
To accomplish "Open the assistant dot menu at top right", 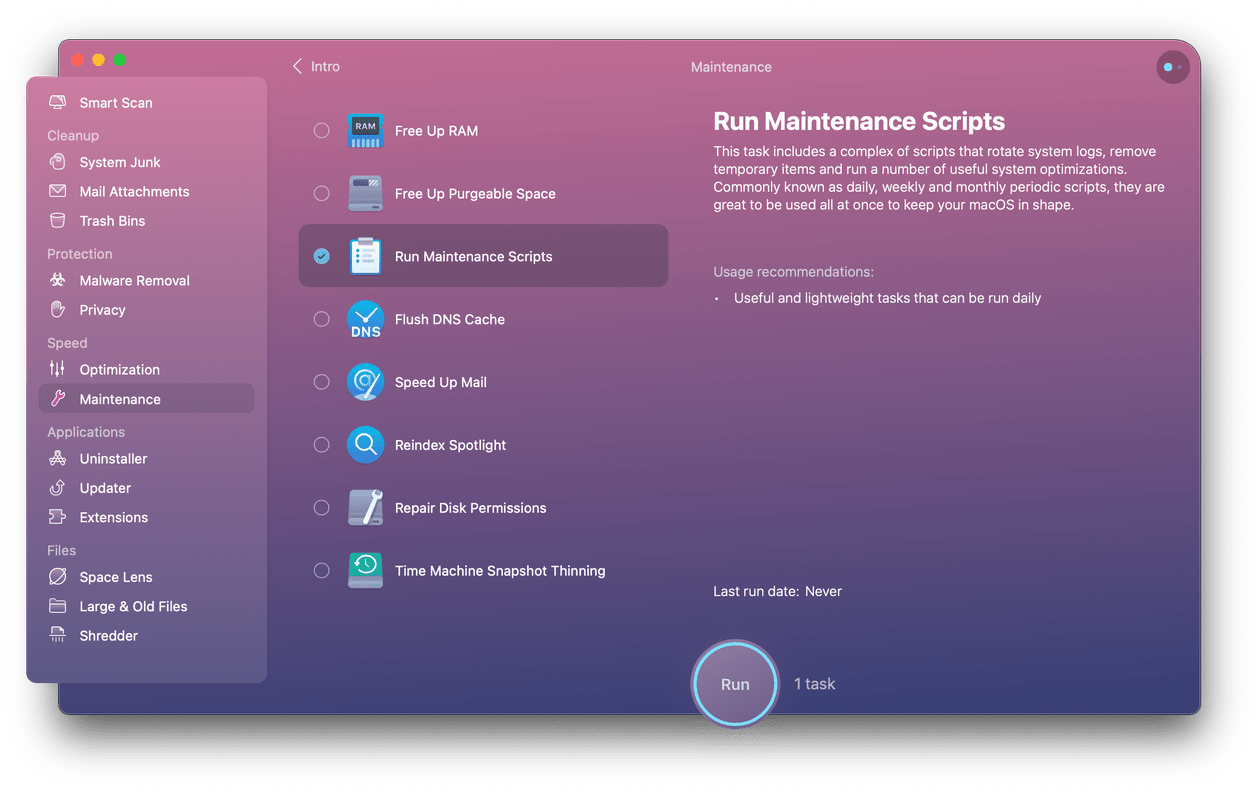I will 1173,67.
